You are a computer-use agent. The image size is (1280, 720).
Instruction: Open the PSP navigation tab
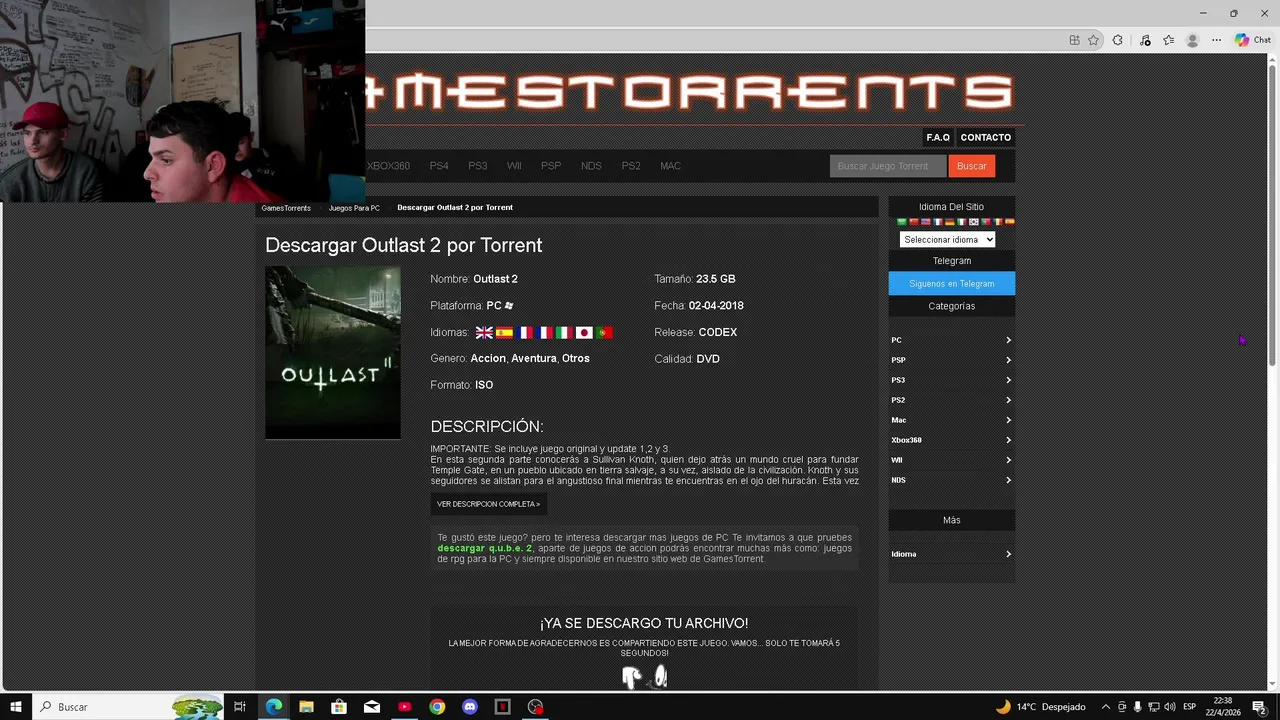pyautogui.click(x=551, y=166)
